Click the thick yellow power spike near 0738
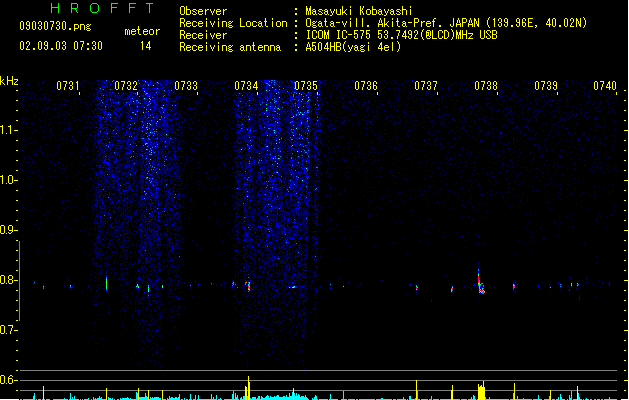 point(481,390)
